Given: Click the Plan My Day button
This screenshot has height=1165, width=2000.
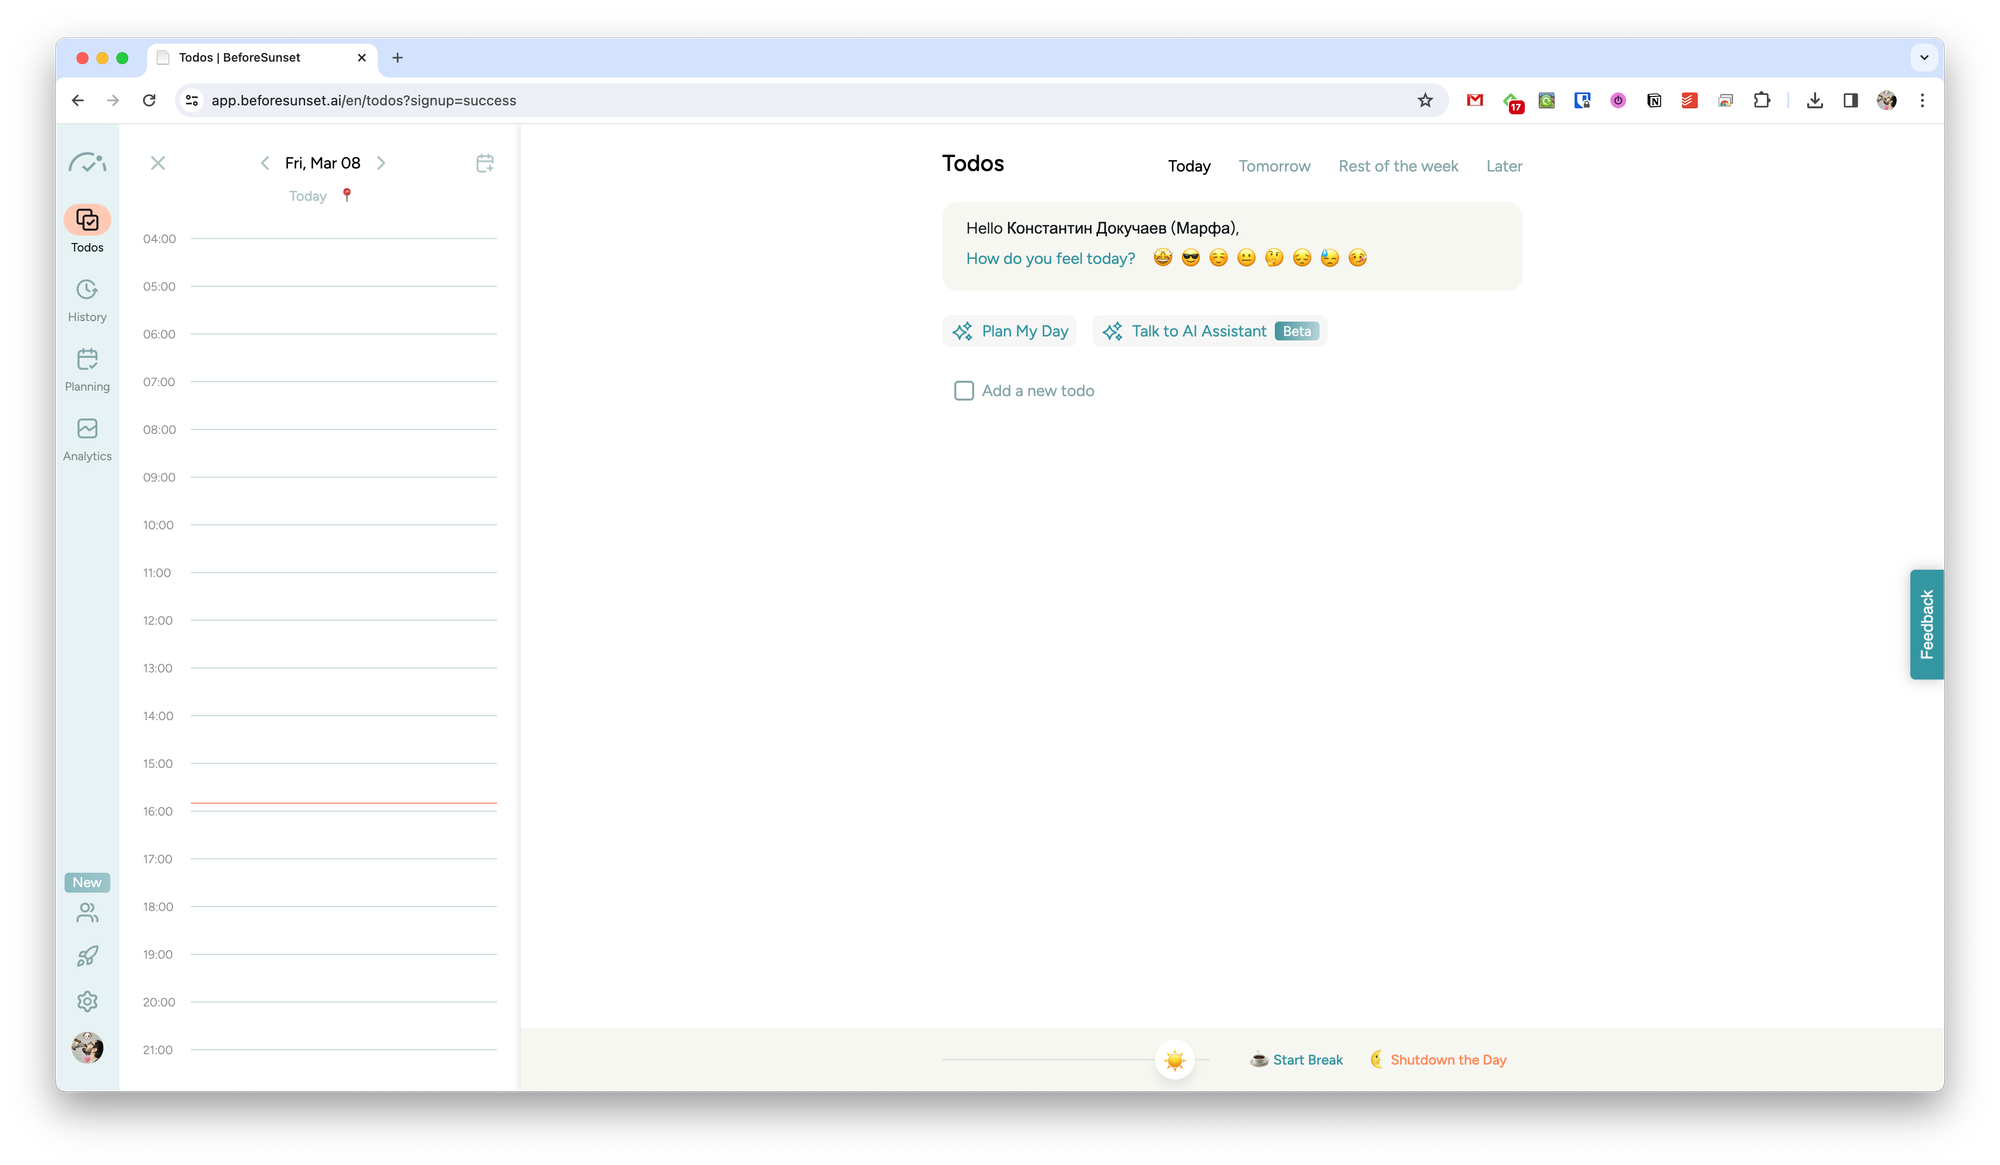Looking at the screenshot, I should [1010, 331].
